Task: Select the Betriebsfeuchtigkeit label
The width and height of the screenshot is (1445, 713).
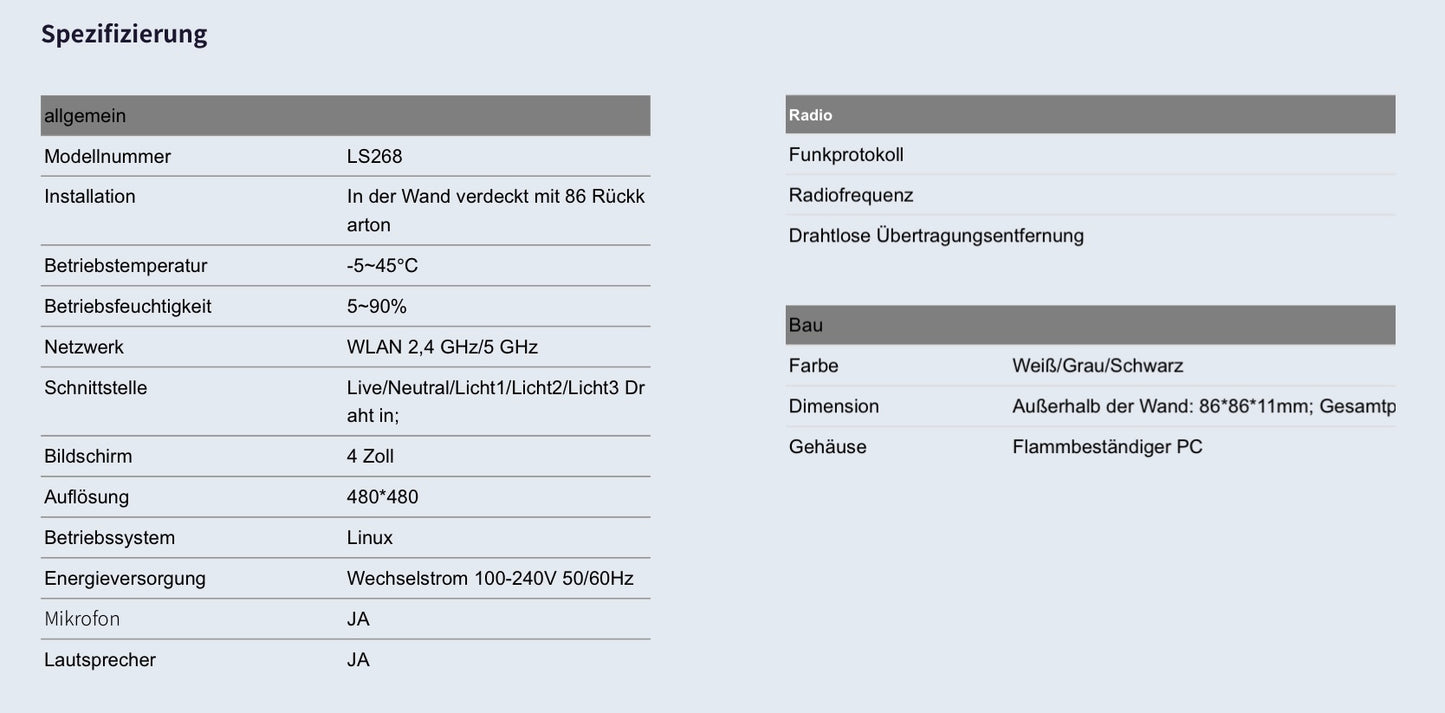Action: click(128, 307)
